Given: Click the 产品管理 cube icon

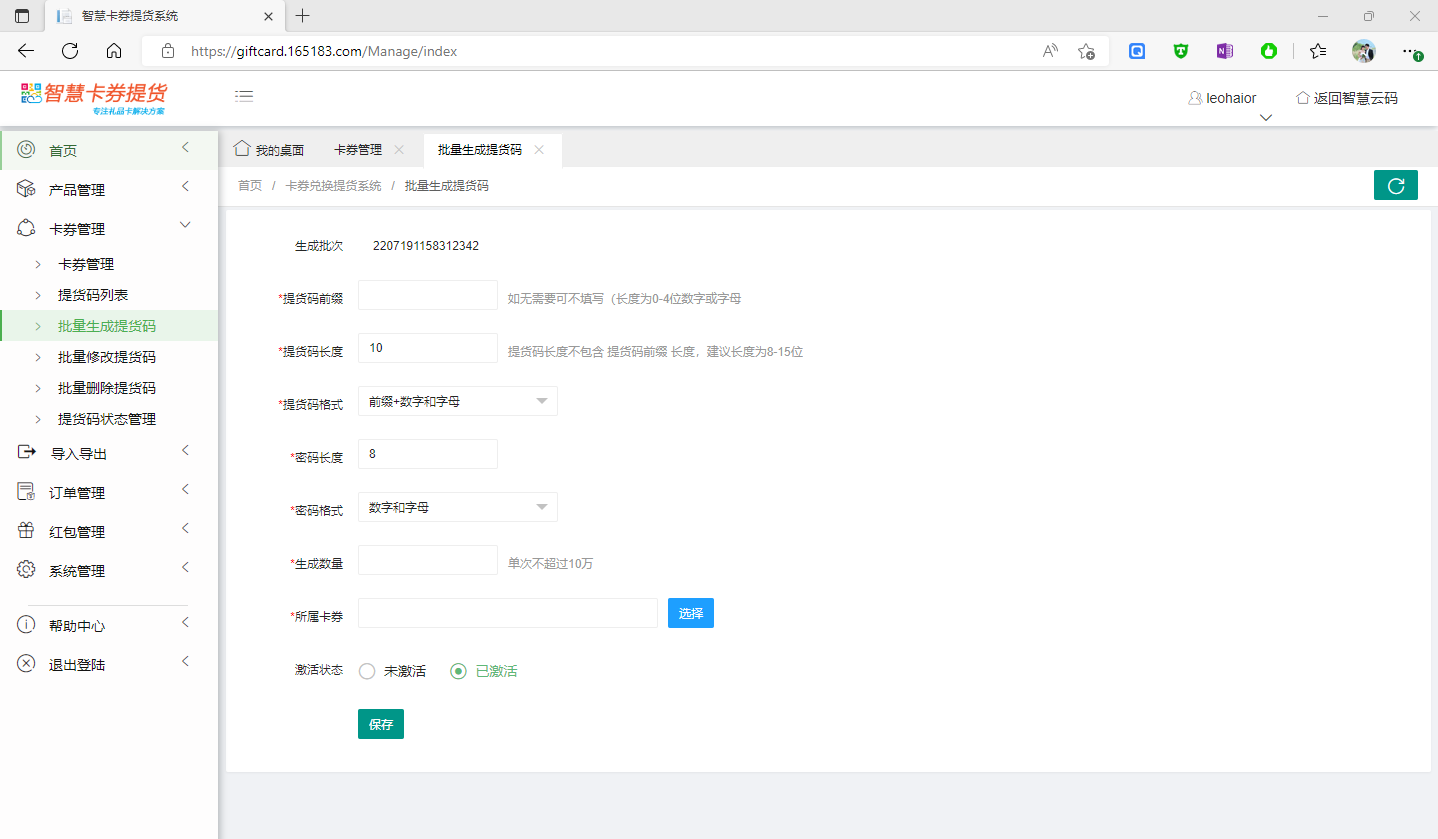Looking at the screenshot, I should 26,189.
